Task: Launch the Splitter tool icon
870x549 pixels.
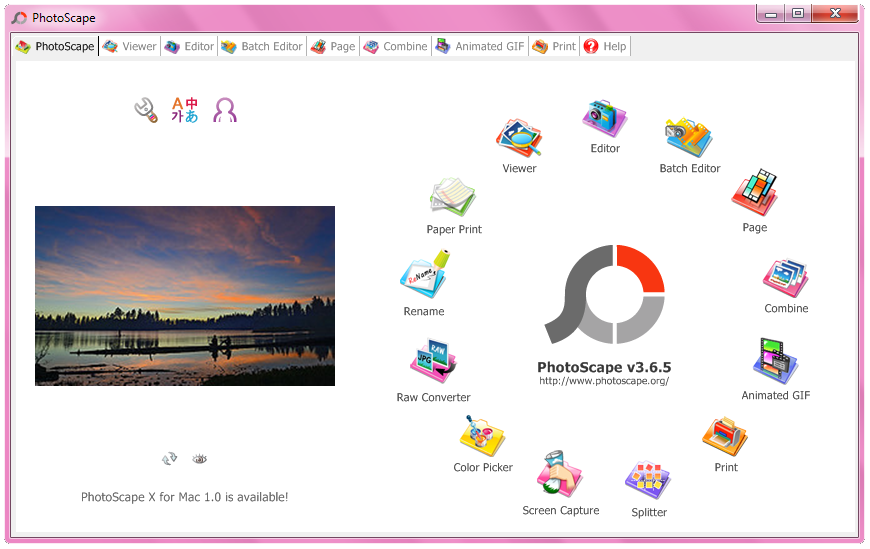Action: [x=648, y=480]
